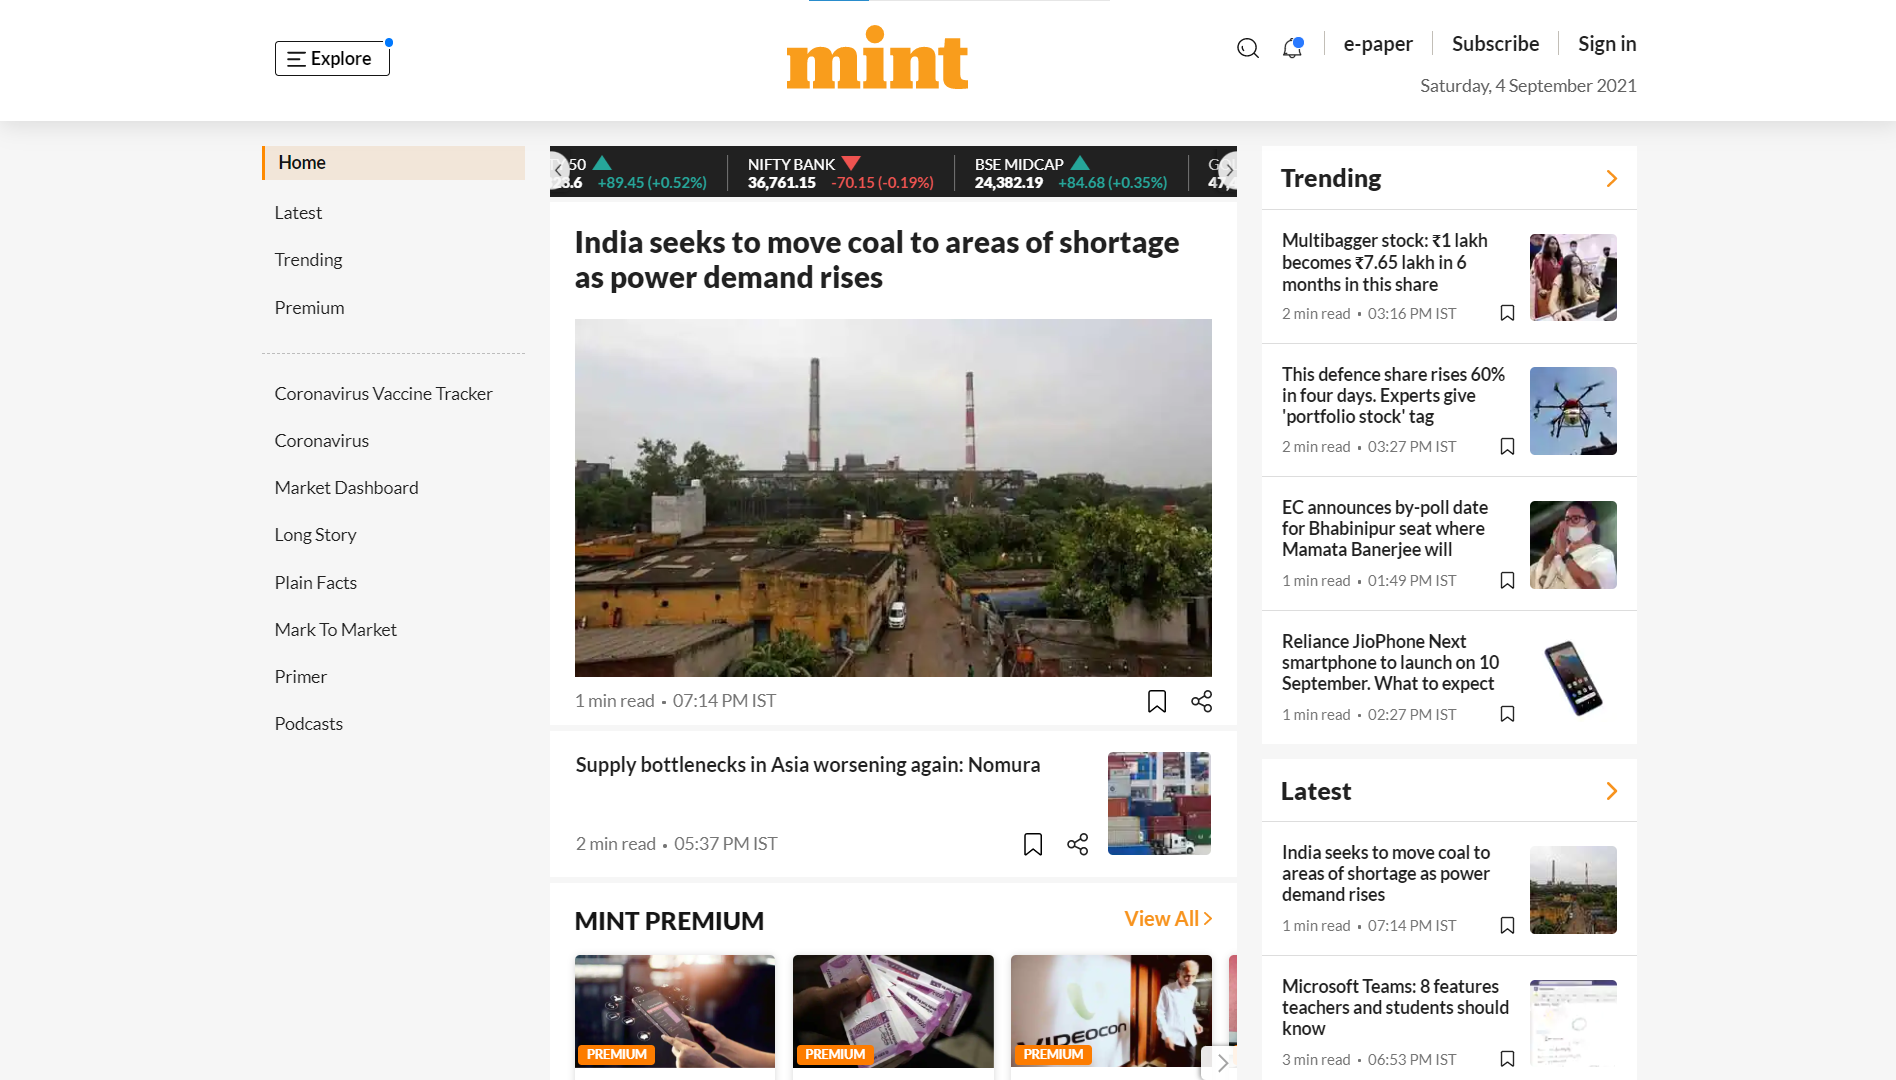Viewport: 1896px width, 1080px height.
Task: Bookmark India coal story in Latest panel
Action: (x=1507, y=925)
